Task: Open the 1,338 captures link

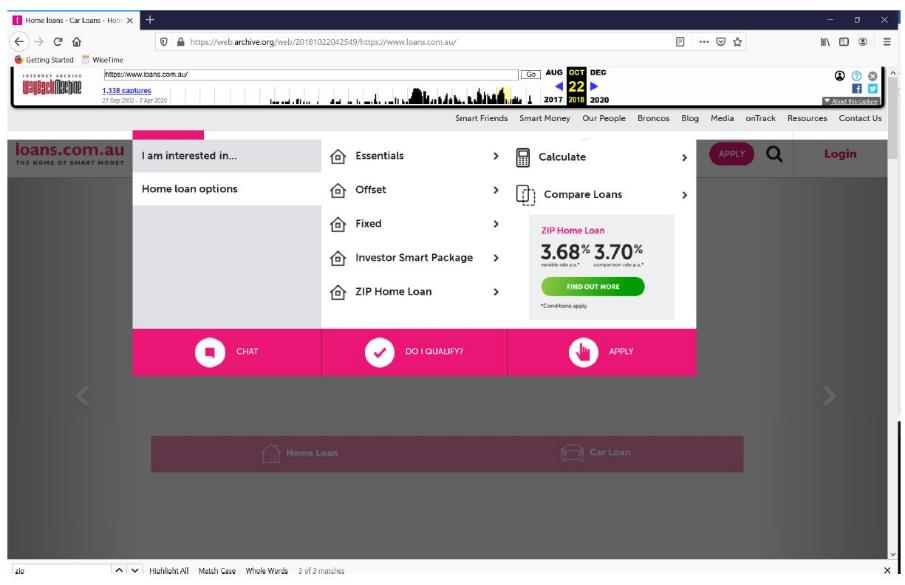Action: coord(126,90)
